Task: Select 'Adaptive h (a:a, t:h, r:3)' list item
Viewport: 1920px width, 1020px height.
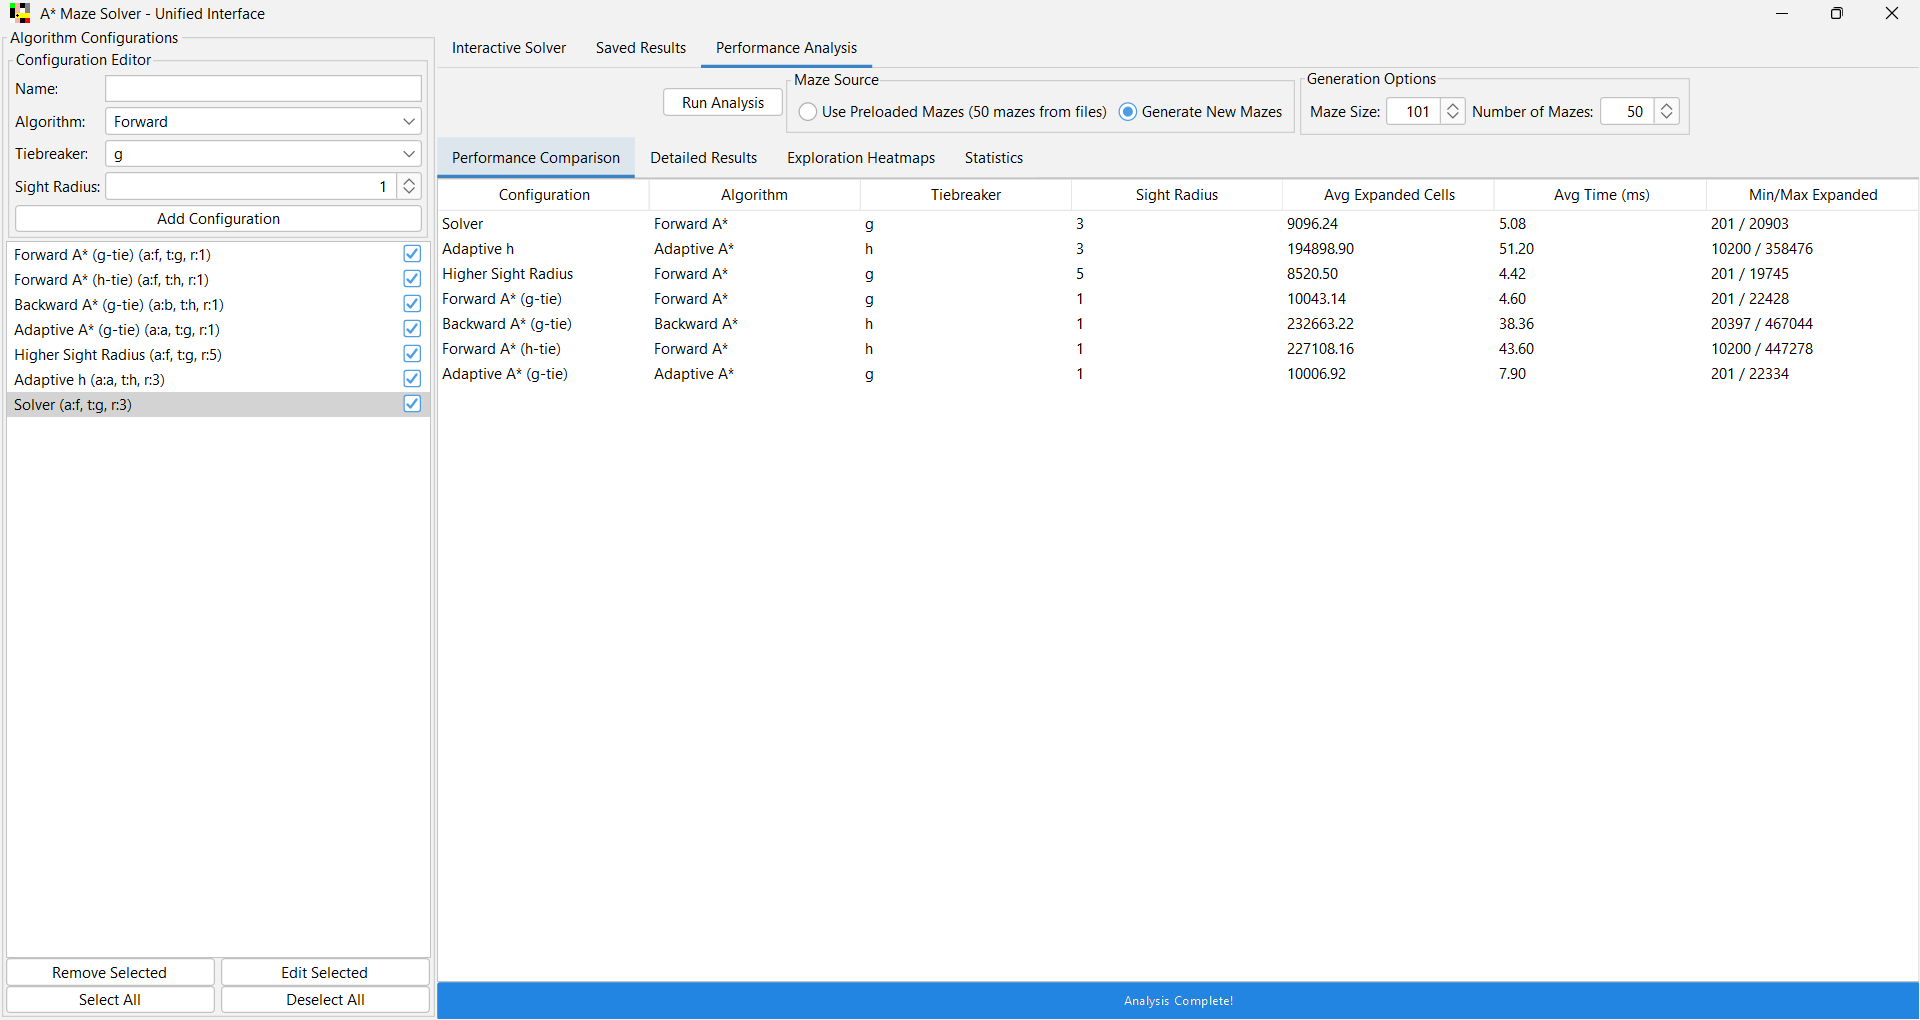Action: pos(218,379)
